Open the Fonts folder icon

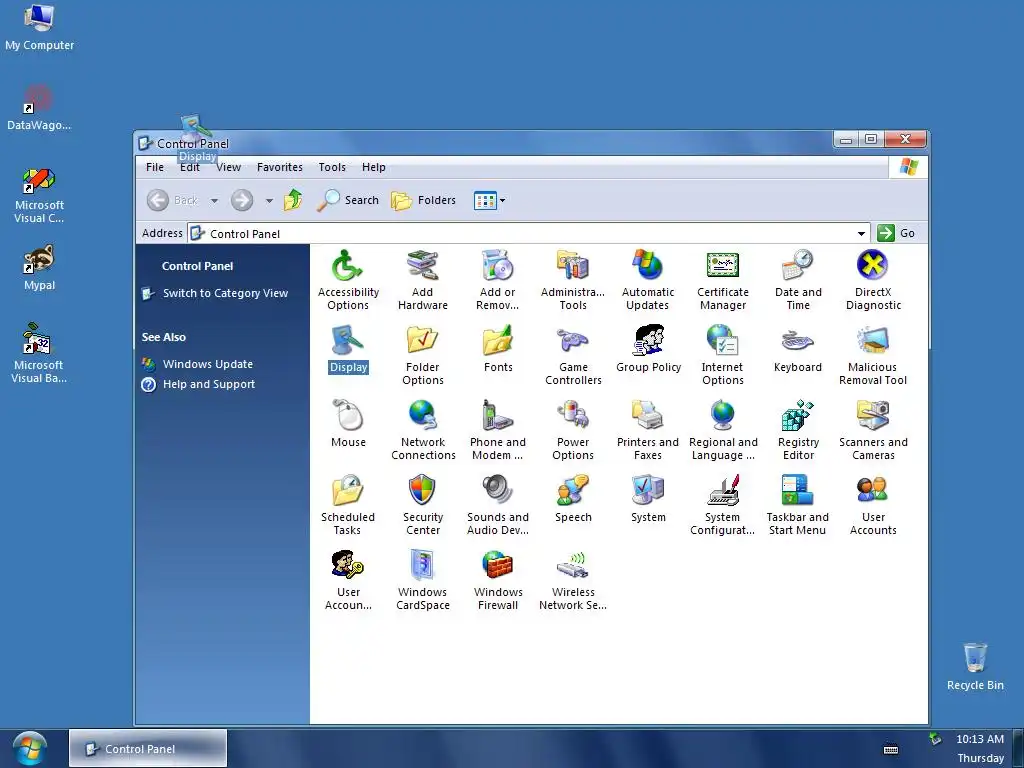click(x=498, y=349)
